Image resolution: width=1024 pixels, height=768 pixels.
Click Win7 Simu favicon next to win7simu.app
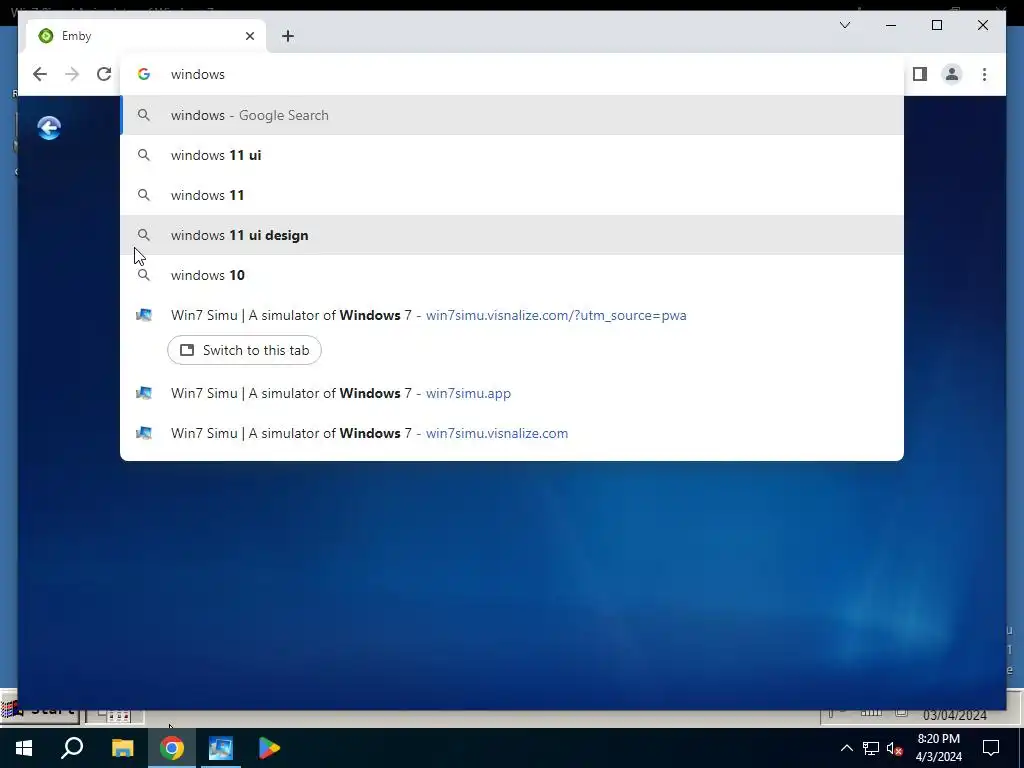pyautogui.click(x=144, y=393)
